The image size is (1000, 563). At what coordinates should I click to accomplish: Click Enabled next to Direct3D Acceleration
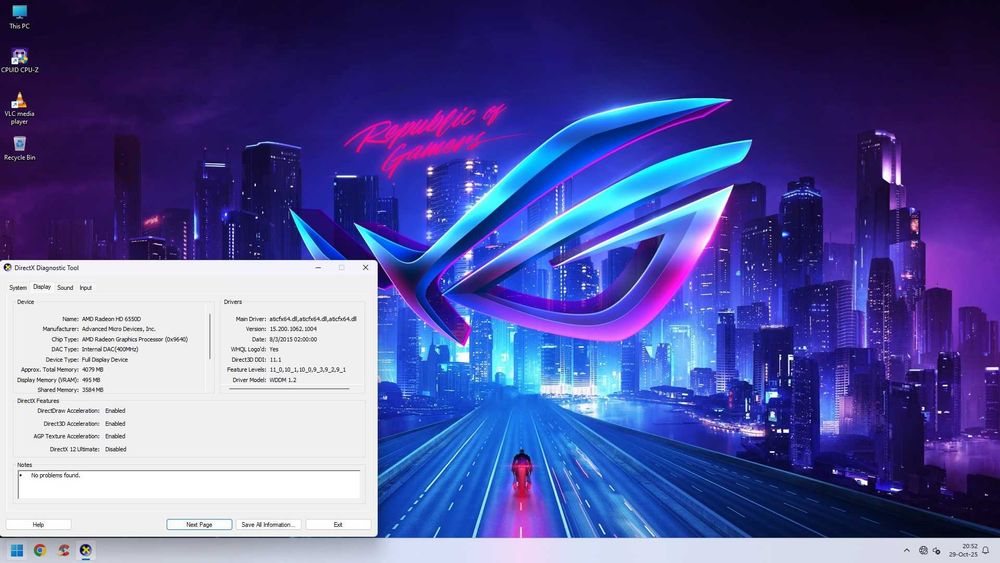pos(115,423)
